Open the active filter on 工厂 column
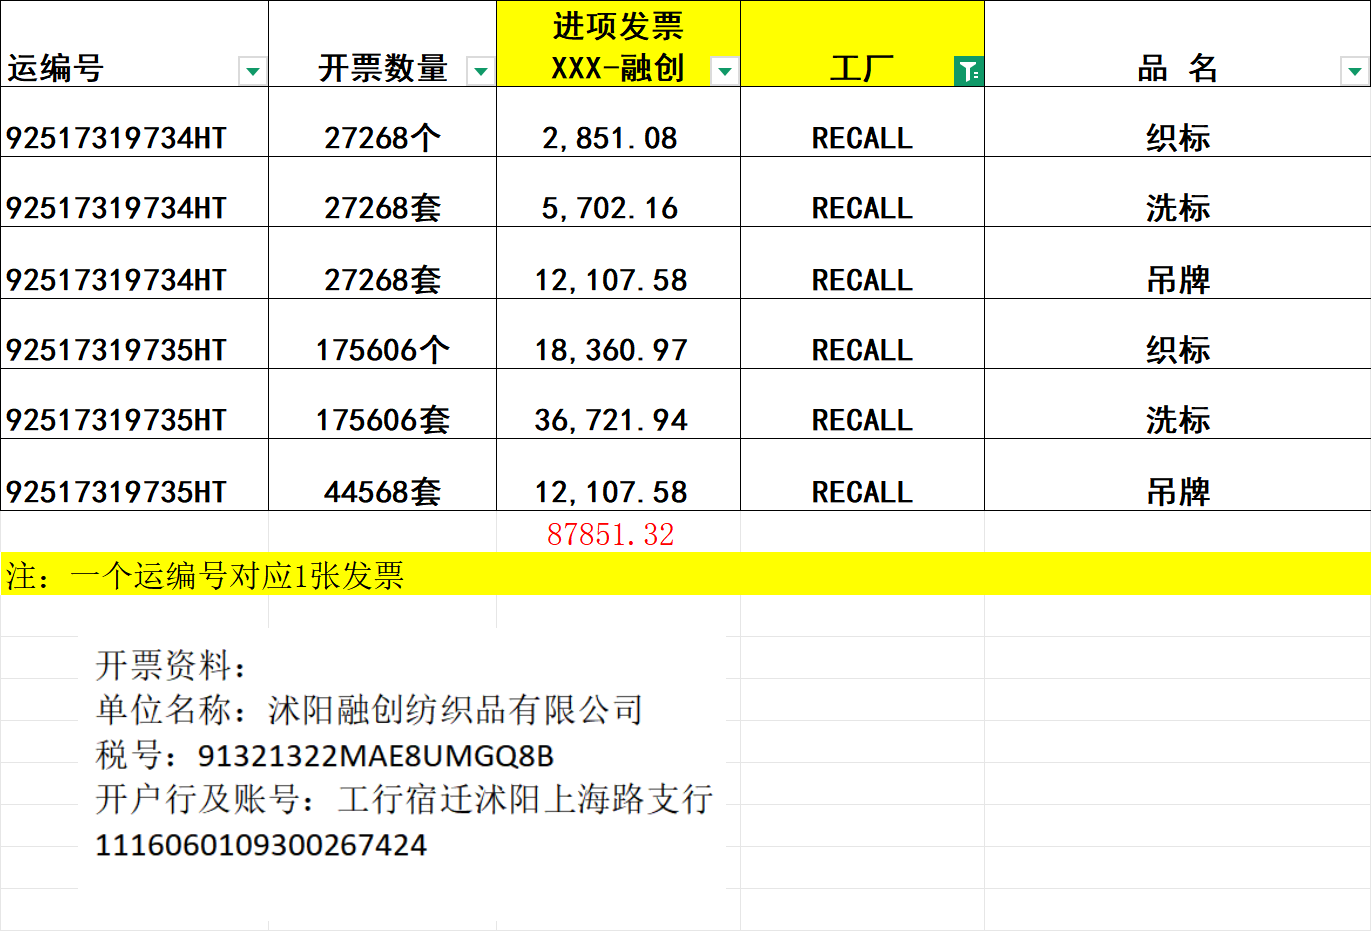 click(x=968, y=71)
